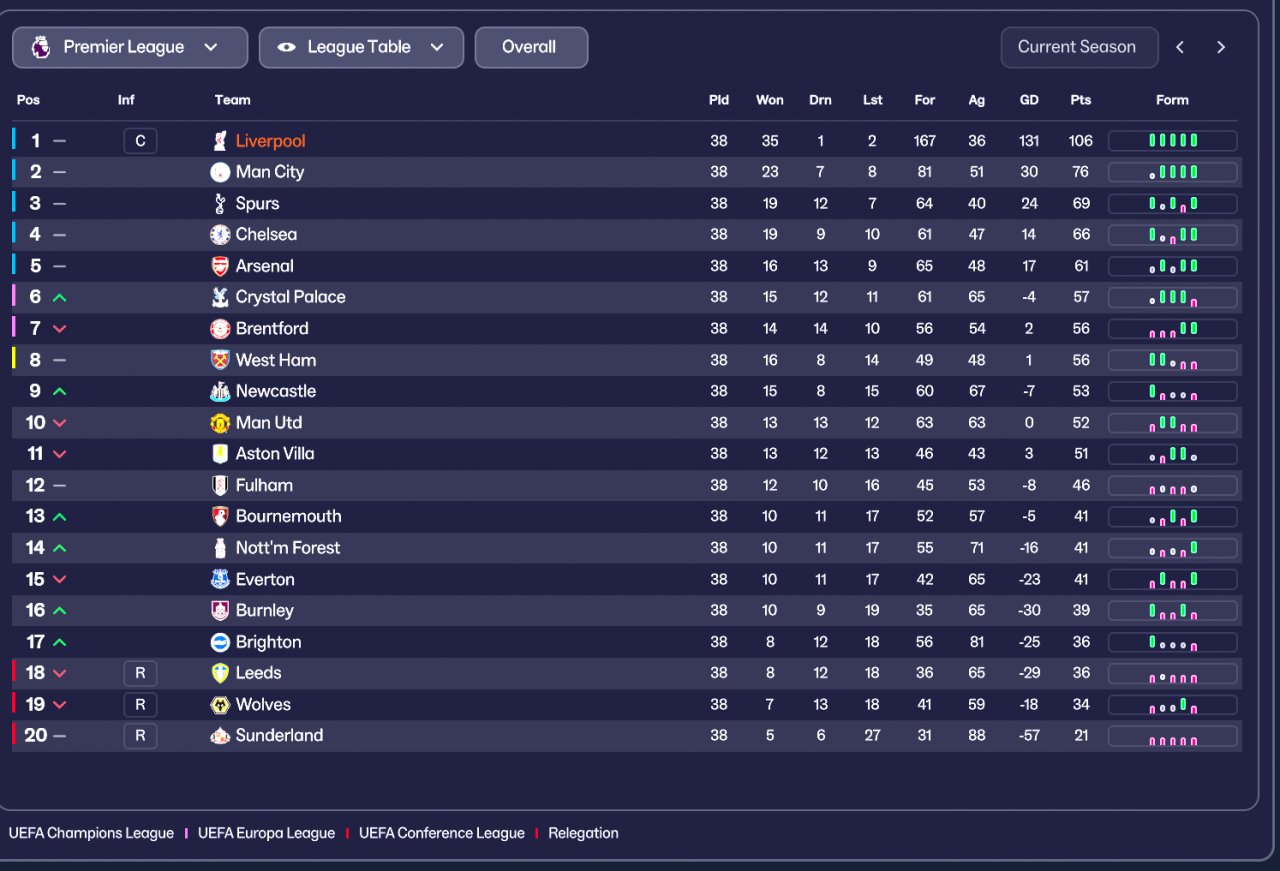Click Sunderland's form indicator bar
1280x871 pixels.
[x=1172, y=737]
